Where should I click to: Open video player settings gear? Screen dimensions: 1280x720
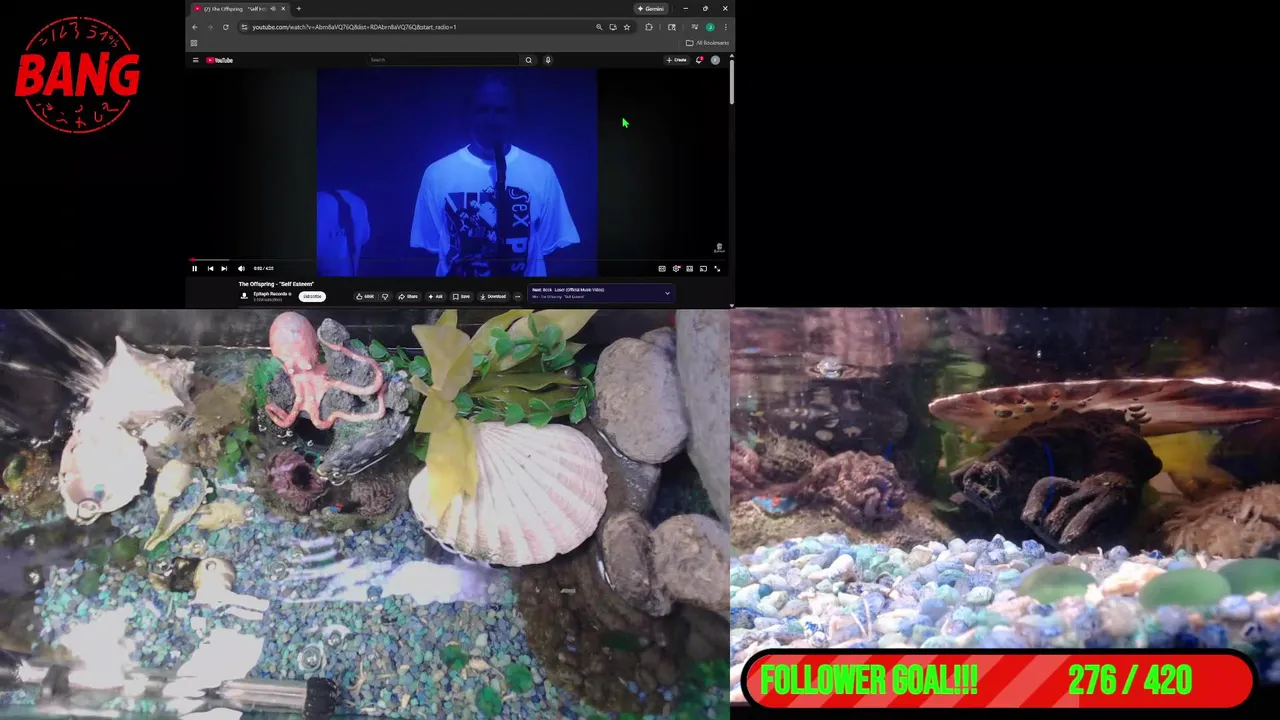click(676, 268)
